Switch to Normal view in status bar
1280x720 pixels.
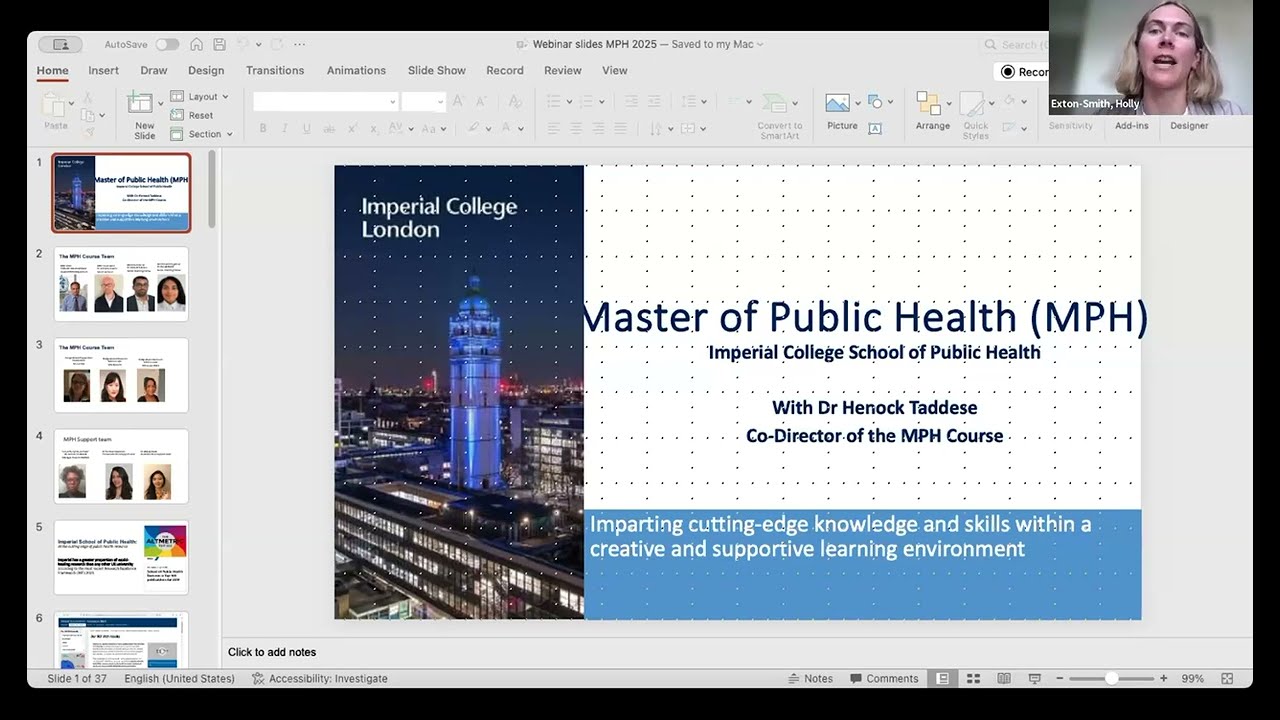(942, 678)
